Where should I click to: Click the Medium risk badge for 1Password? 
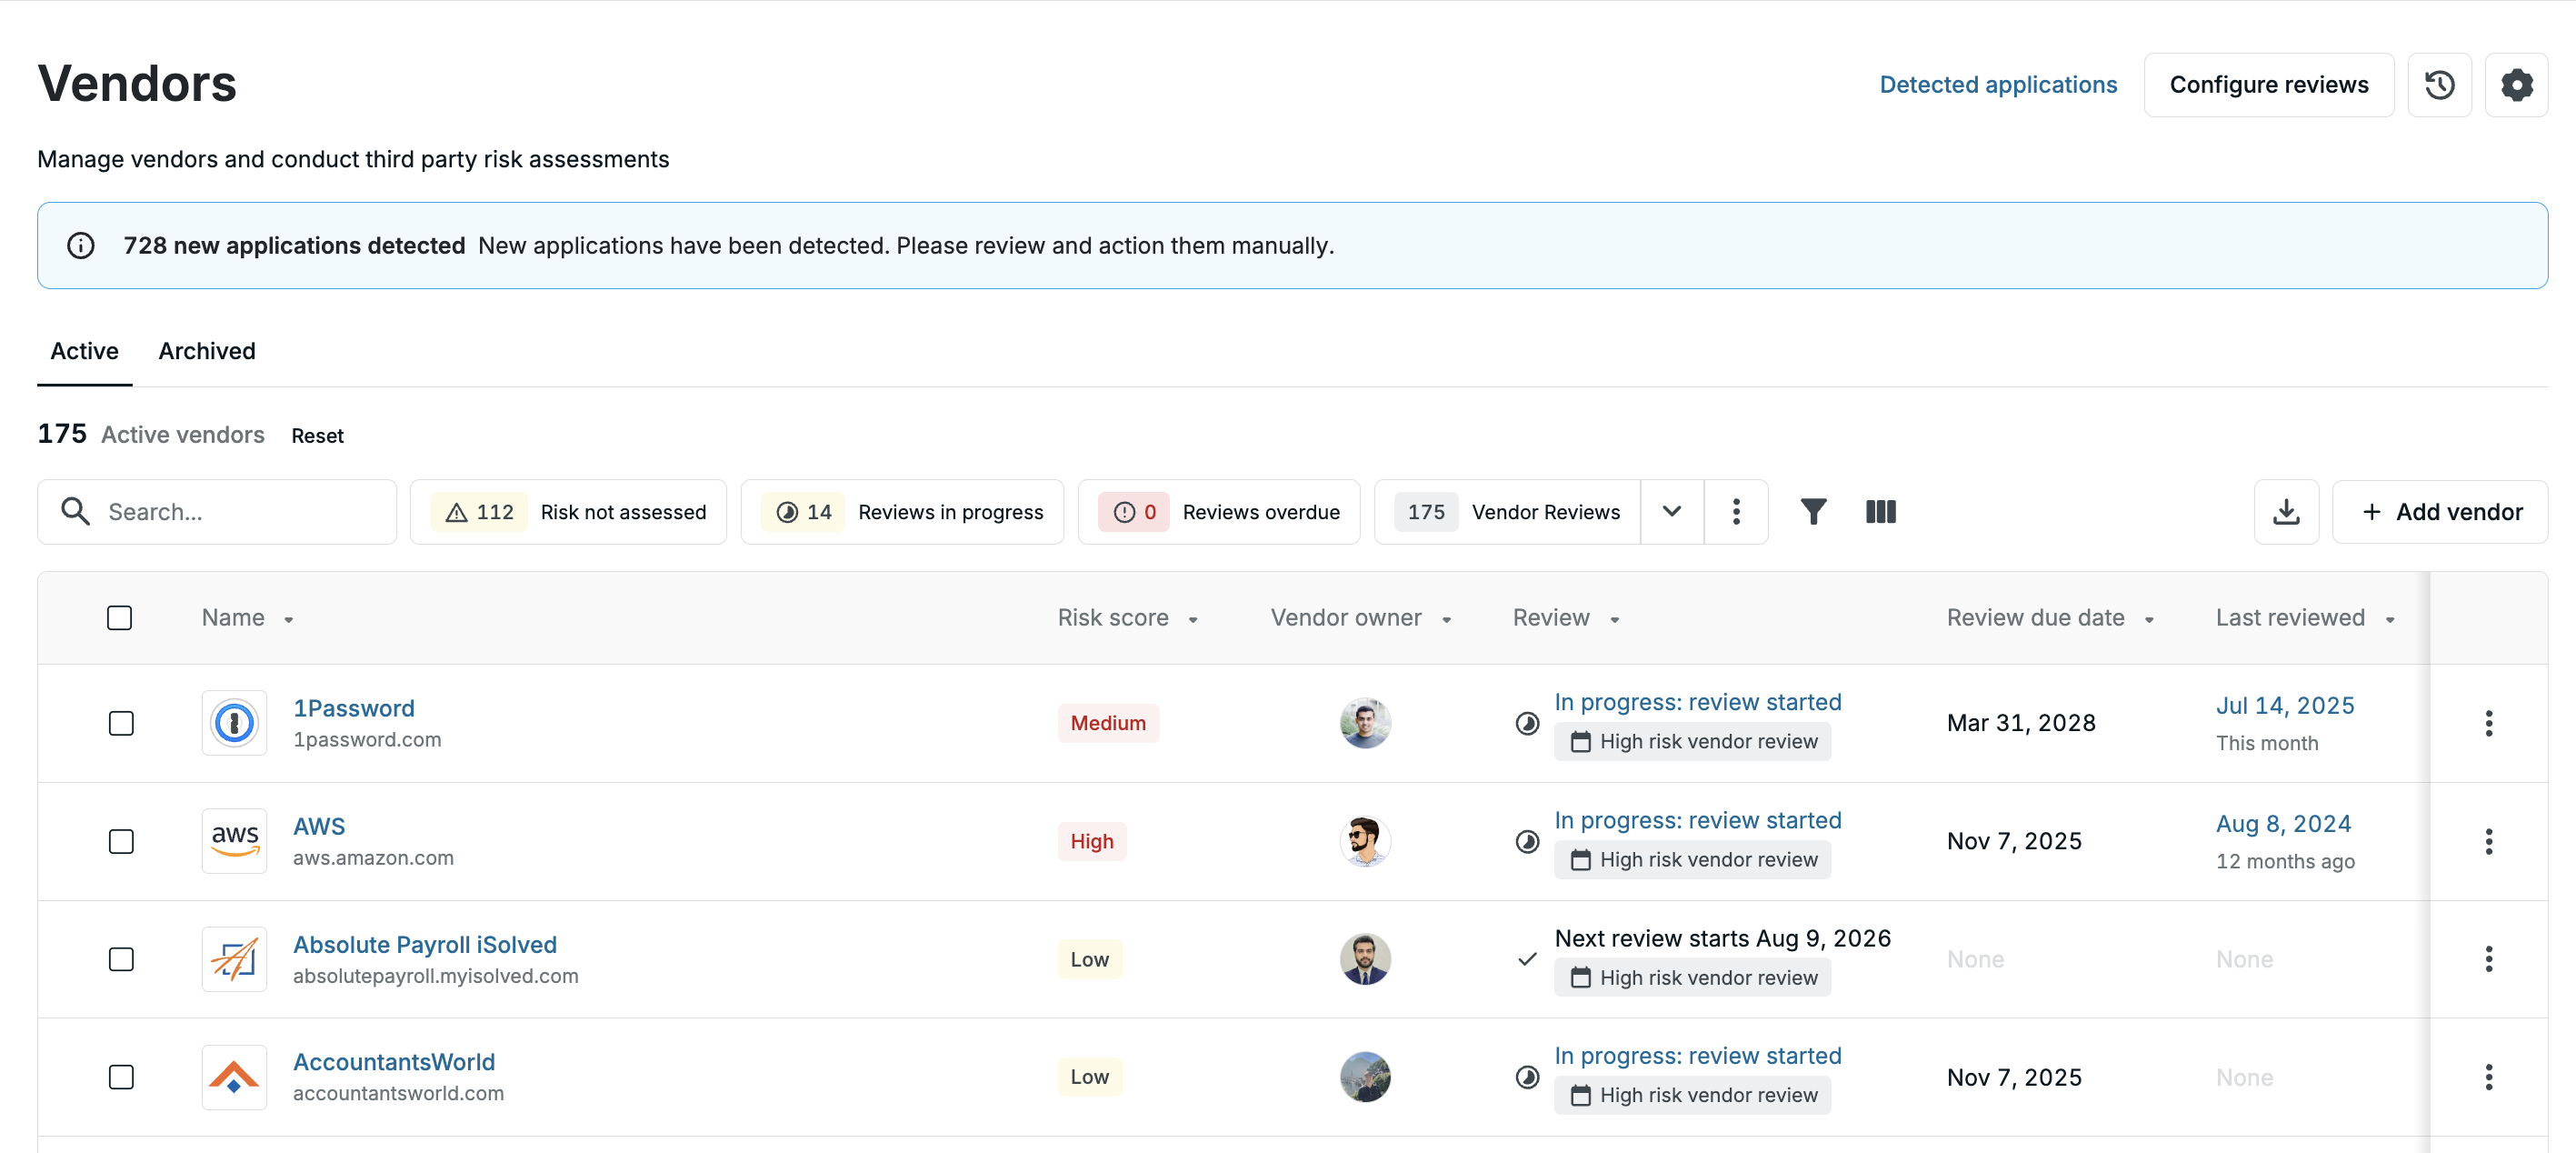(1108, 723)
